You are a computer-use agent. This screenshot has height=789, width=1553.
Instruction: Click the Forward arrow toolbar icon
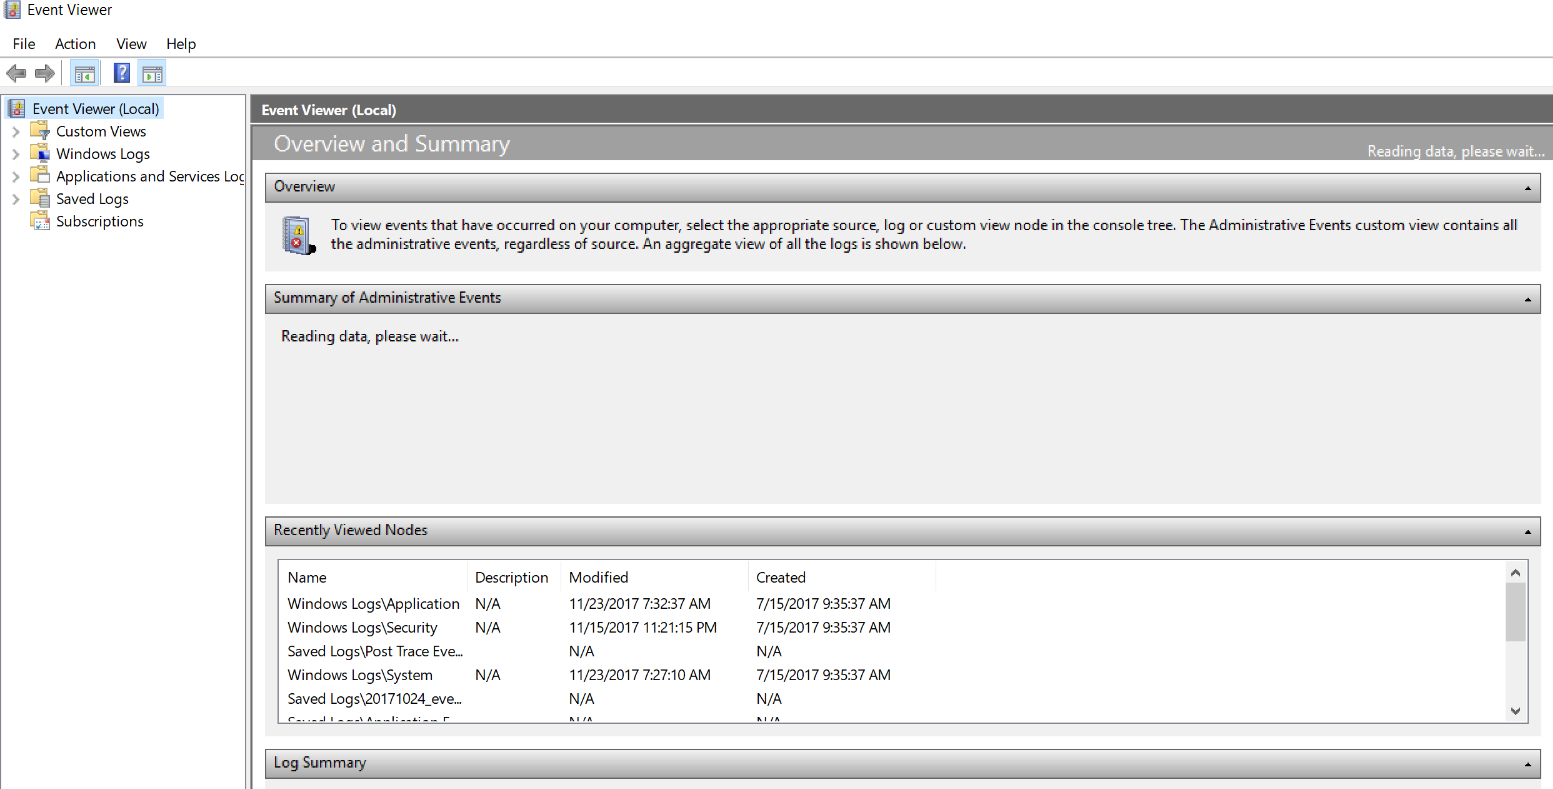44,73
